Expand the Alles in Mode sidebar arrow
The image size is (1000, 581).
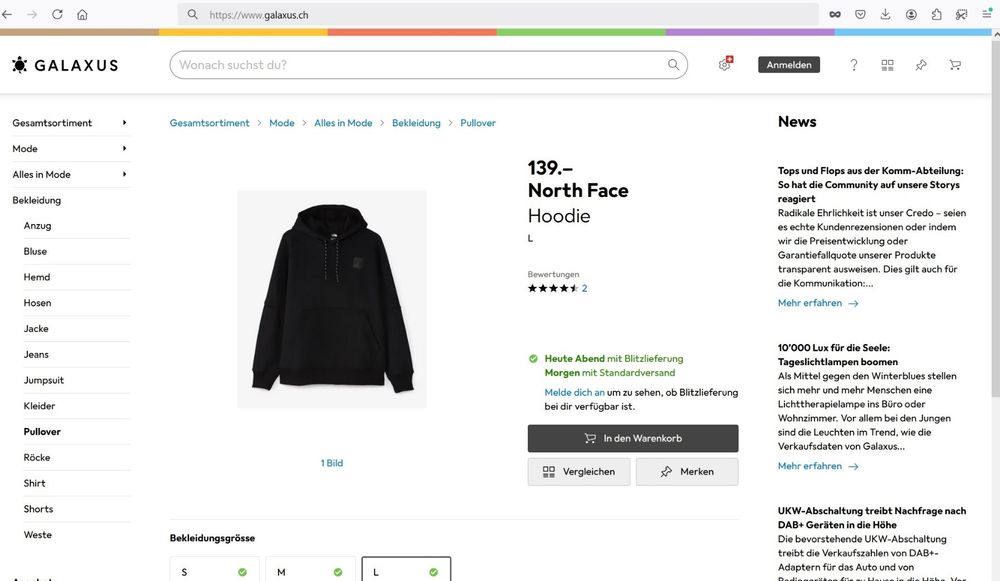124,174
